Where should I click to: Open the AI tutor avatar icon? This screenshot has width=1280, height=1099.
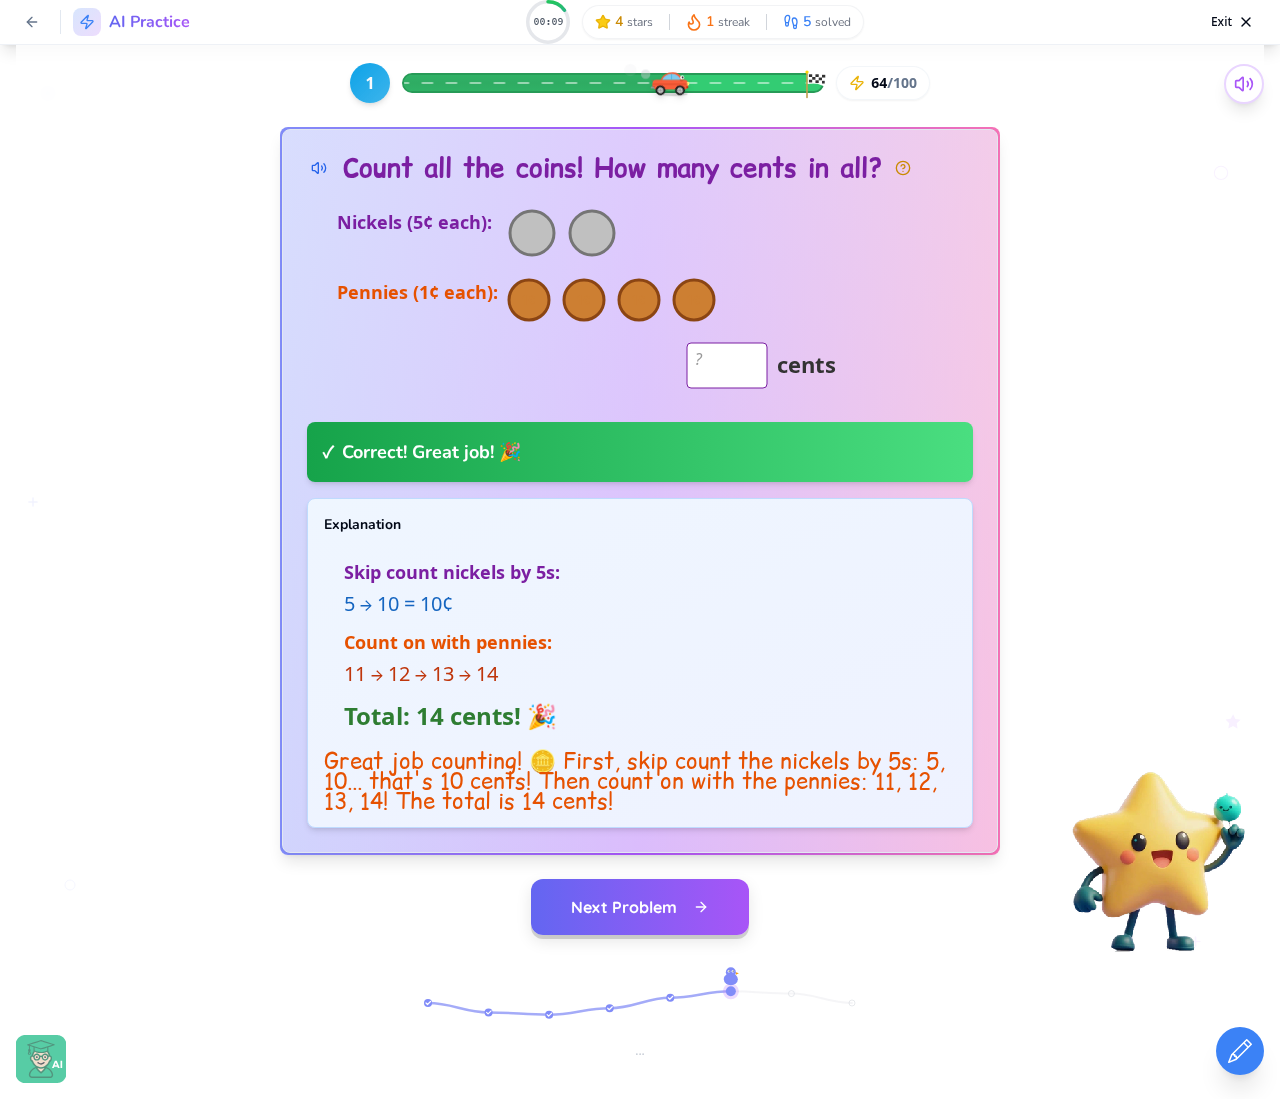click(41, 1059)
